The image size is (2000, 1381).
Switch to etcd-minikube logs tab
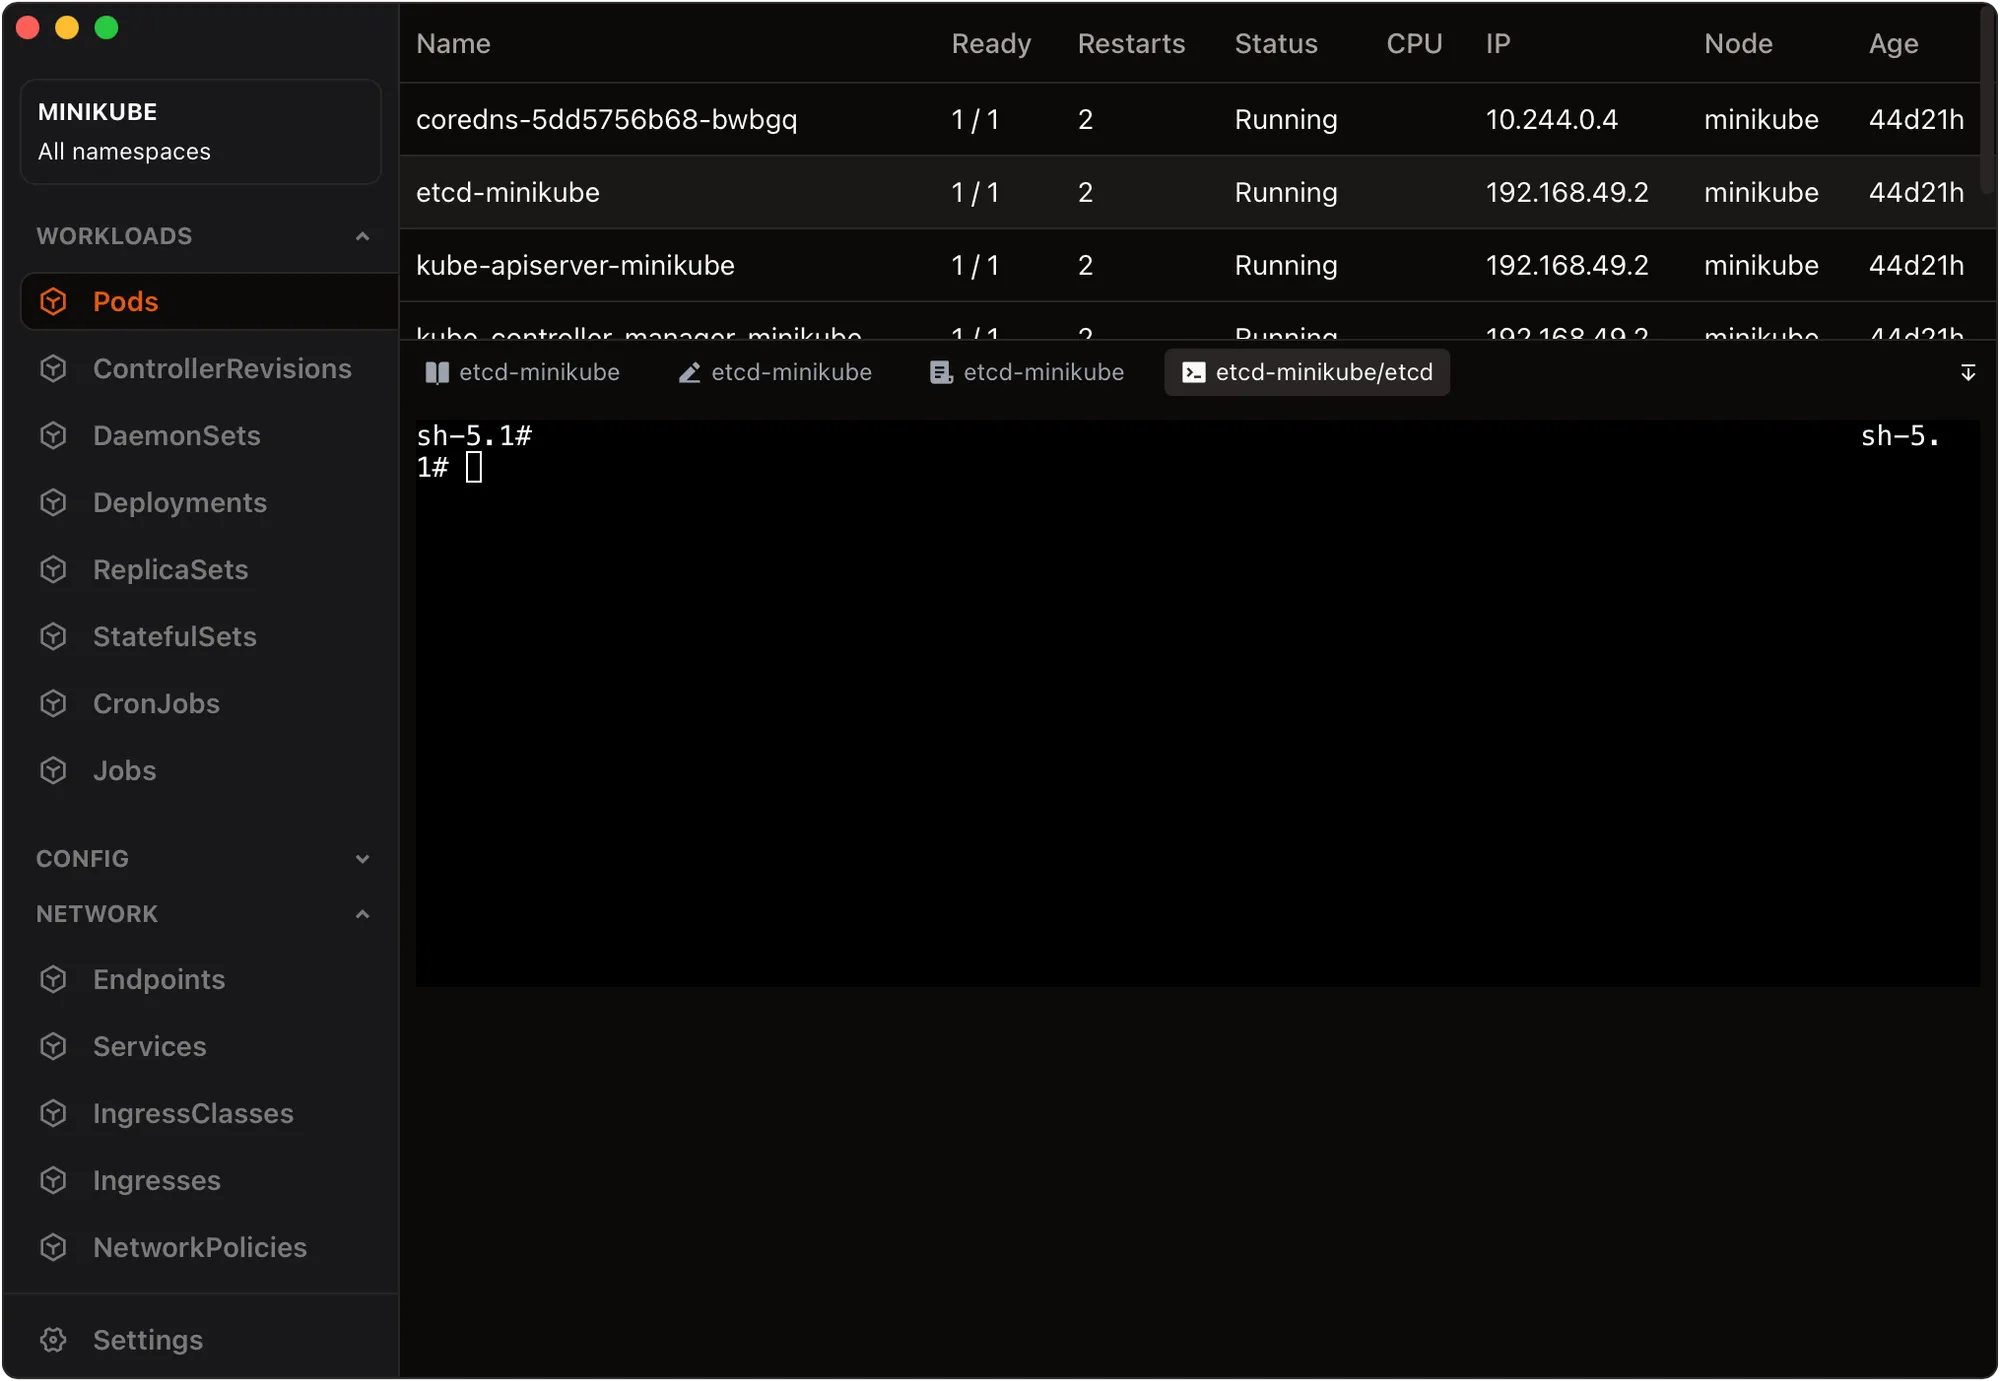1027,372
